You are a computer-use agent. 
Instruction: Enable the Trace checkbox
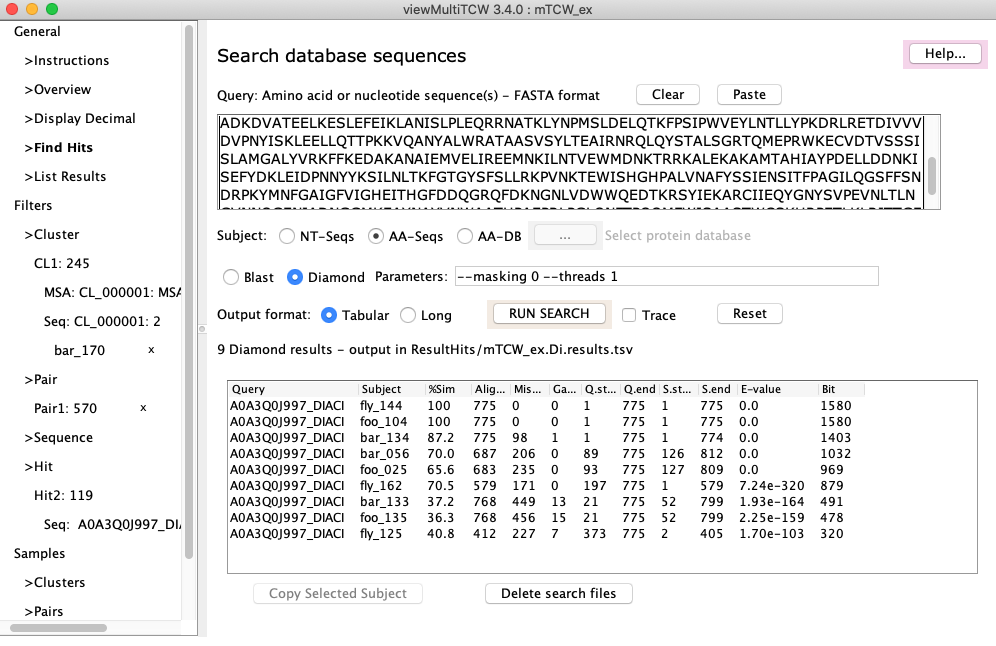point(629,315)
